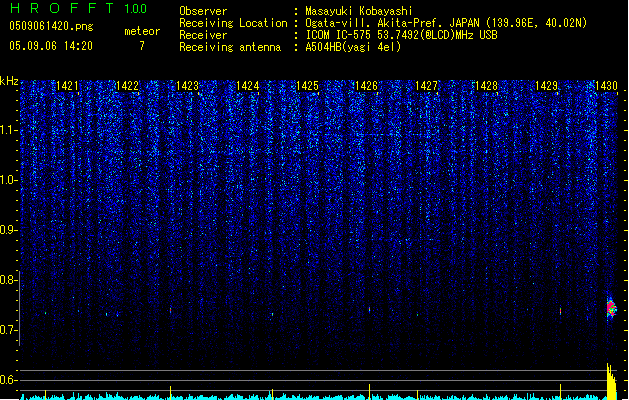Click the yellow meteor marker between 1422 and 1423
Viewport: 629px width, 400px height.
tap(170, 392)
